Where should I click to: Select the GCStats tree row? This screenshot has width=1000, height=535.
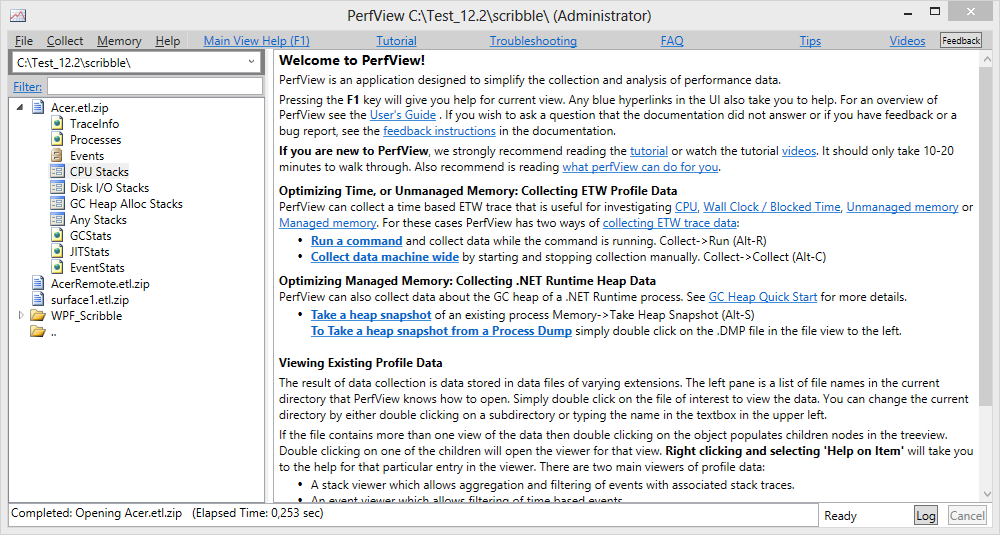tap(91, 235)
